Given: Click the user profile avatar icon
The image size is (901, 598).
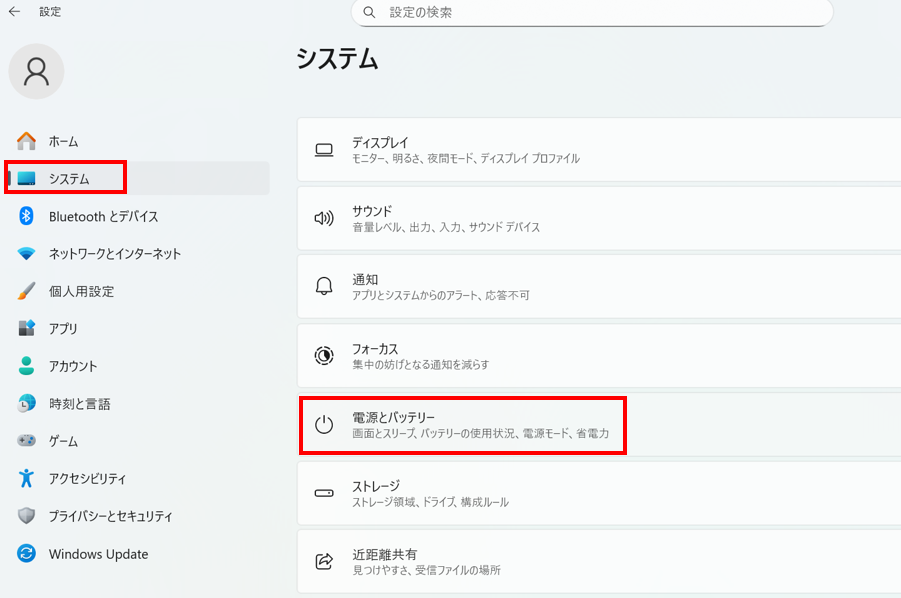Looking at the screenshot, I should (x=36, y=71).
